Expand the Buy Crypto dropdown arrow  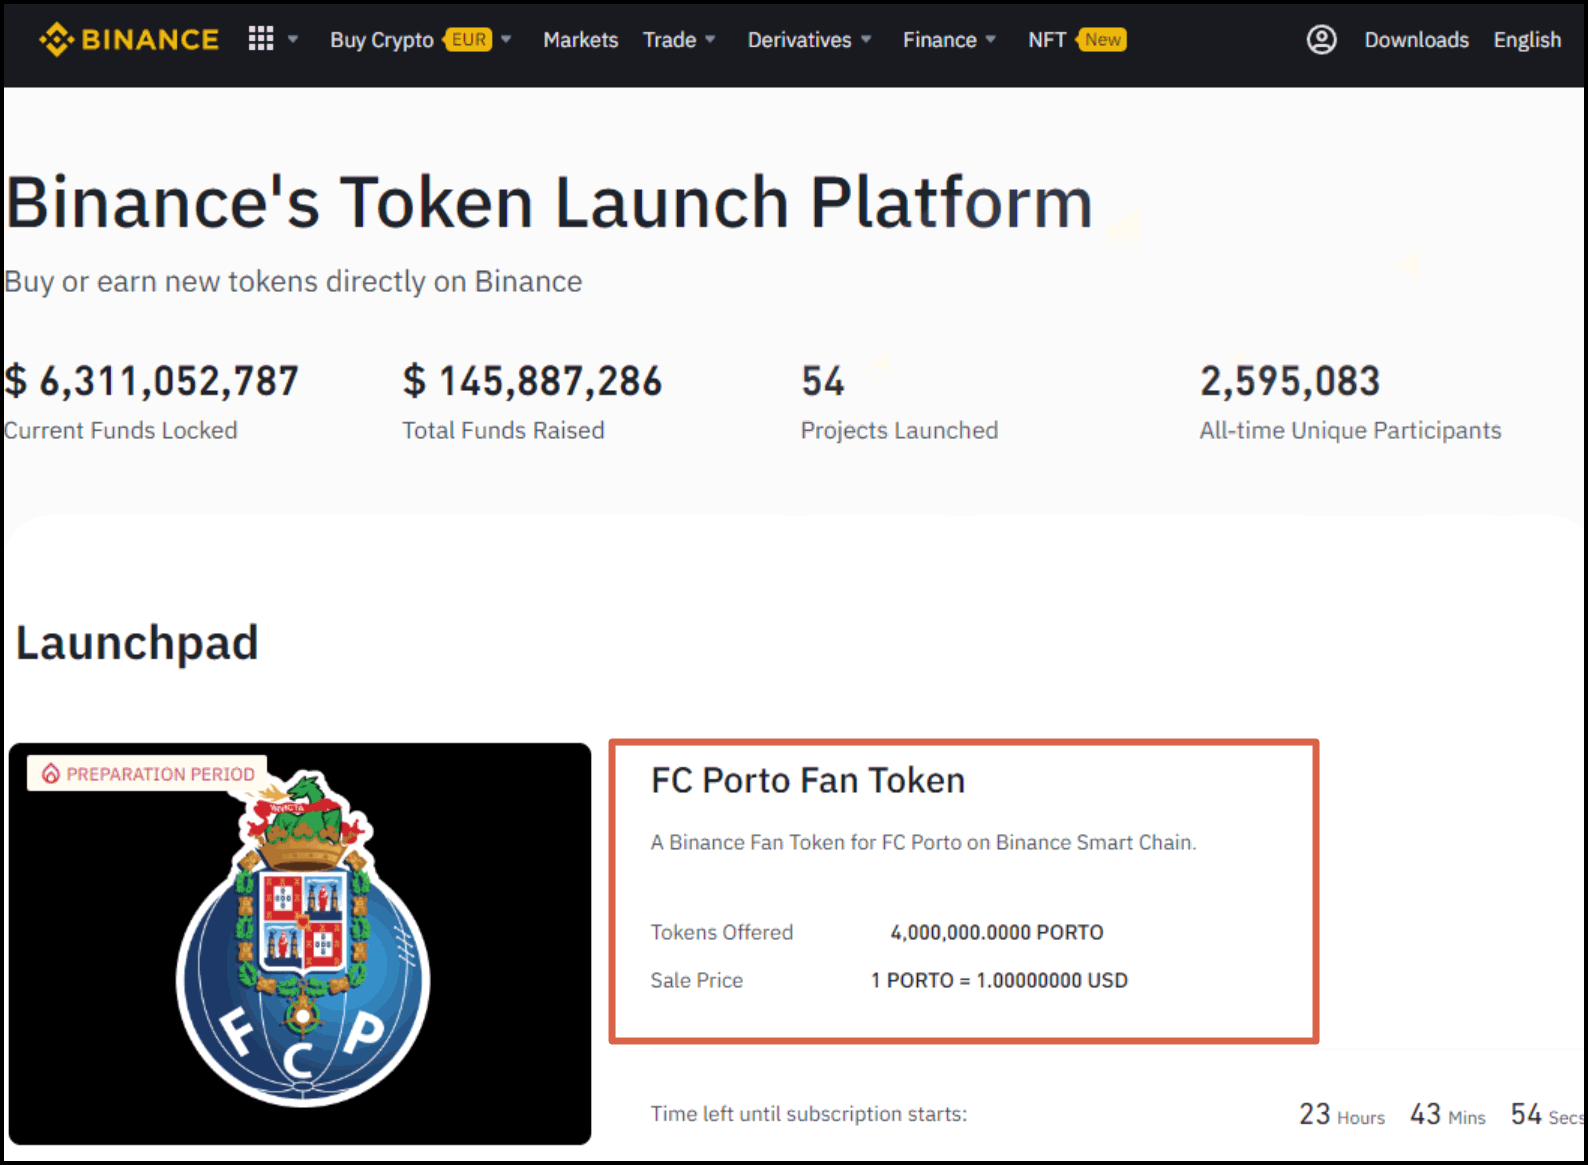point(507,40)
